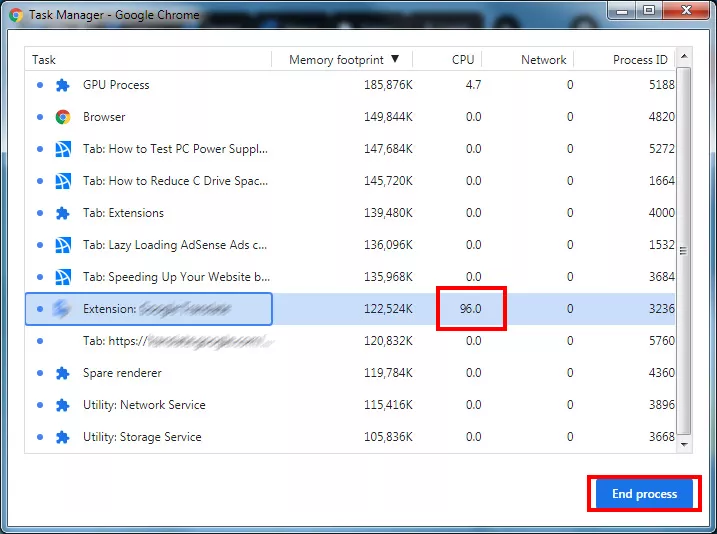Select the Tab: Extensions row
This screenshot has width=717, height=534.
tap(350, 213)
